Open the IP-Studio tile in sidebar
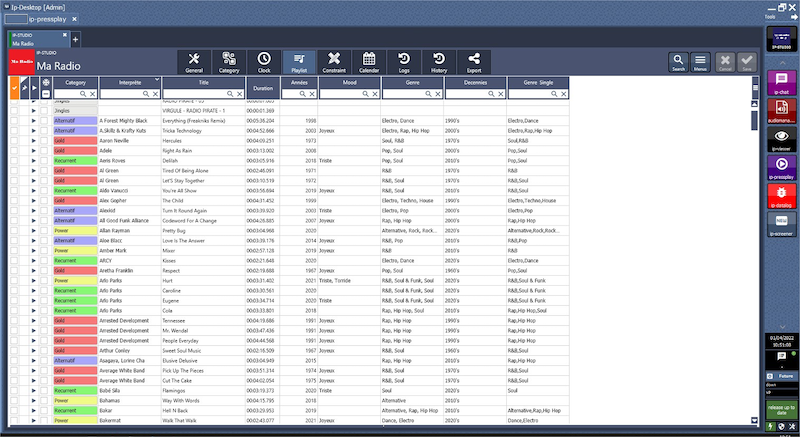The image size is (800, 437). click(x=782, y=39)
